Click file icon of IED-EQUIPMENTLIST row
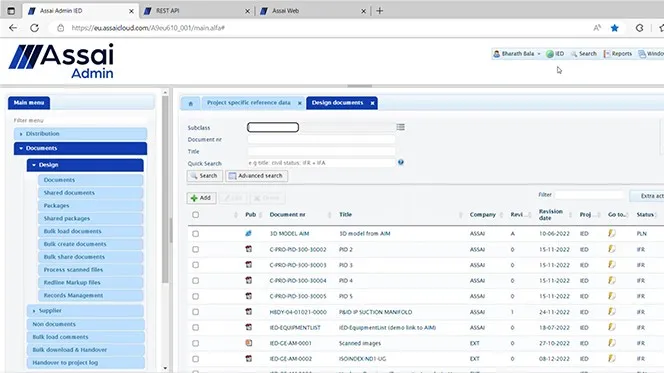Screen dimensions: 664x373 (249, 327)
